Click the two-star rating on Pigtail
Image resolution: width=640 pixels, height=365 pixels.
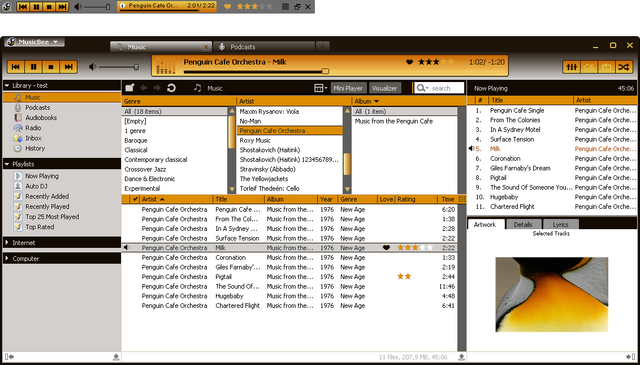pos(404,277)
